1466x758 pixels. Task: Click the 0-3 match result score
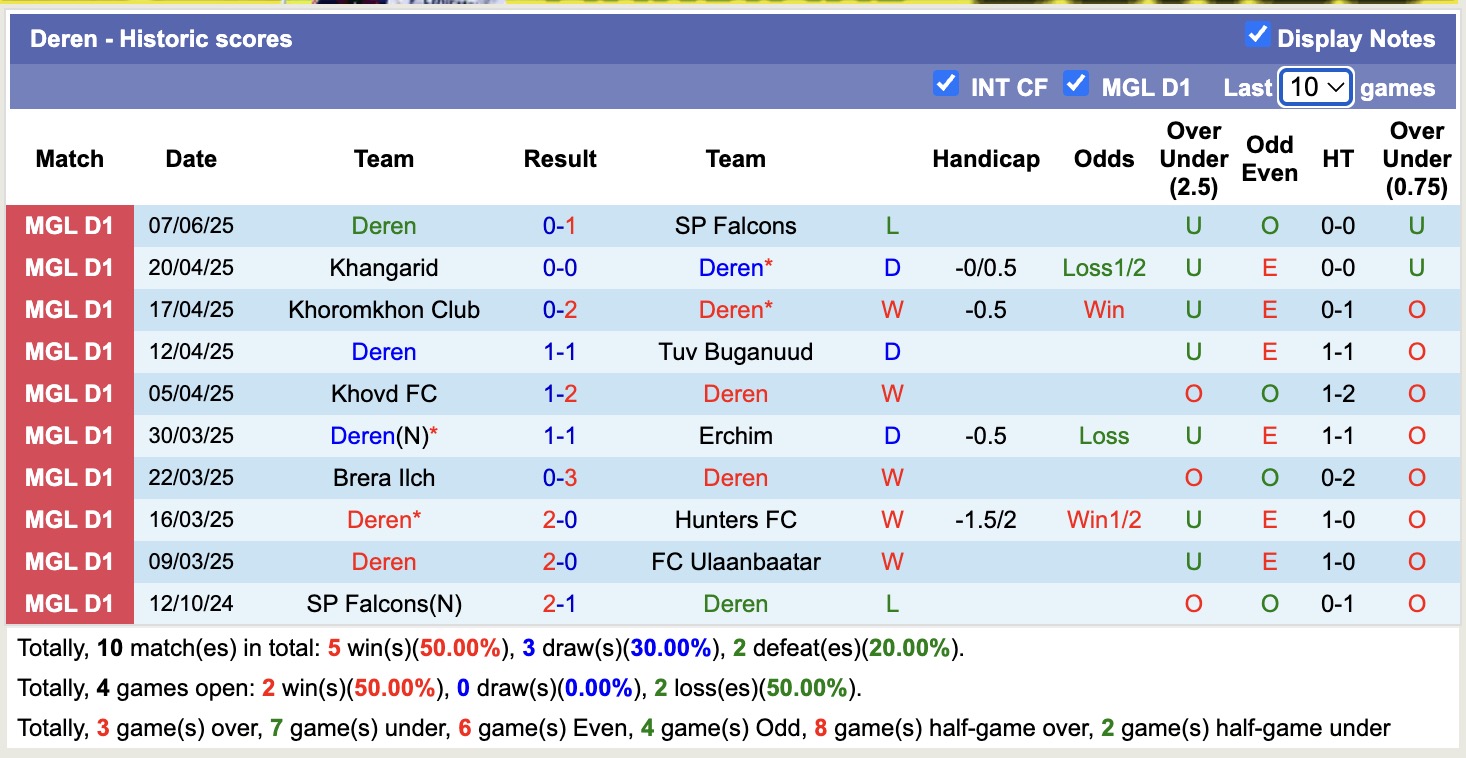point(560,478)
